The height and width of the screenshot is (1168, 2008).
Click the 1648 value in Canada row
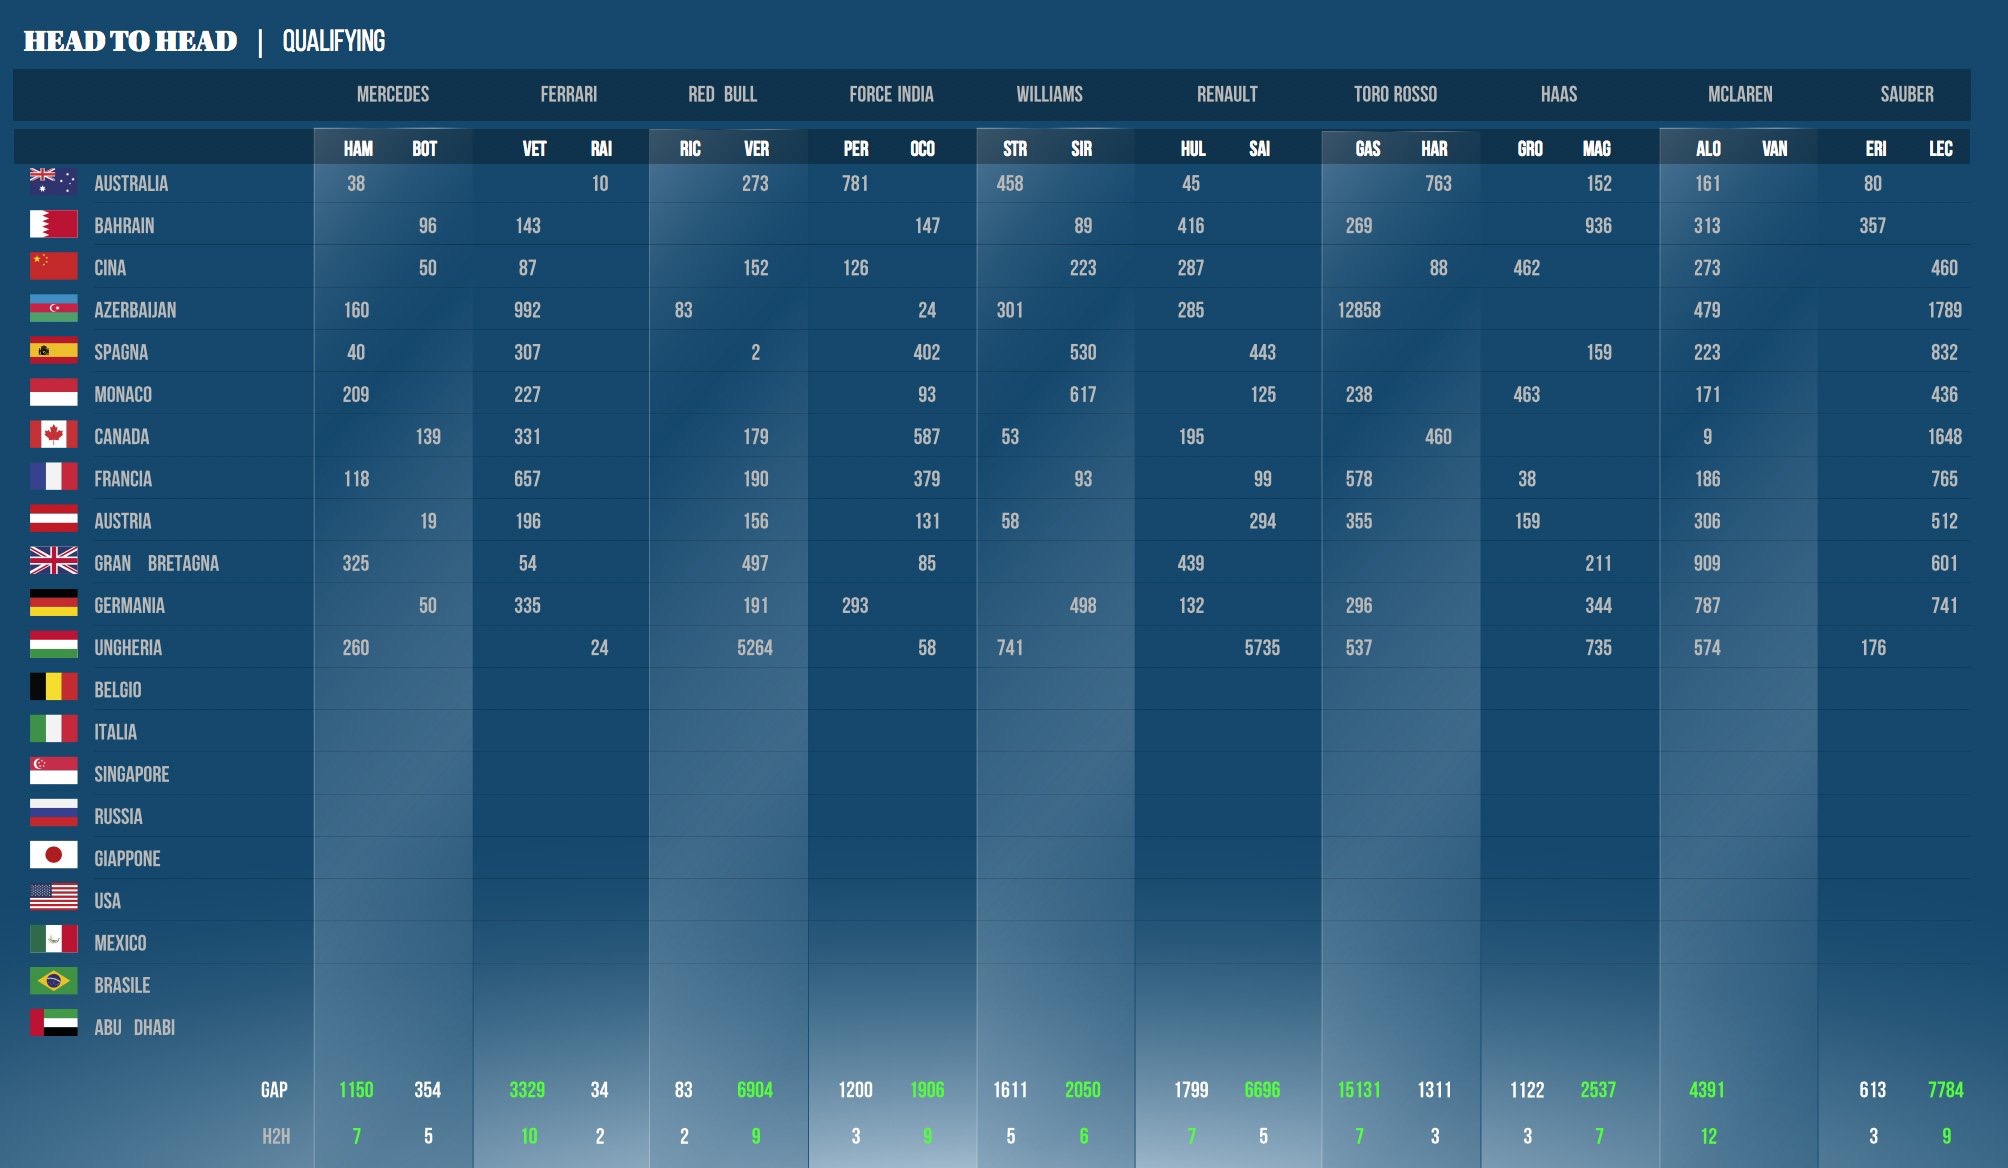[x=1945, y=436]
